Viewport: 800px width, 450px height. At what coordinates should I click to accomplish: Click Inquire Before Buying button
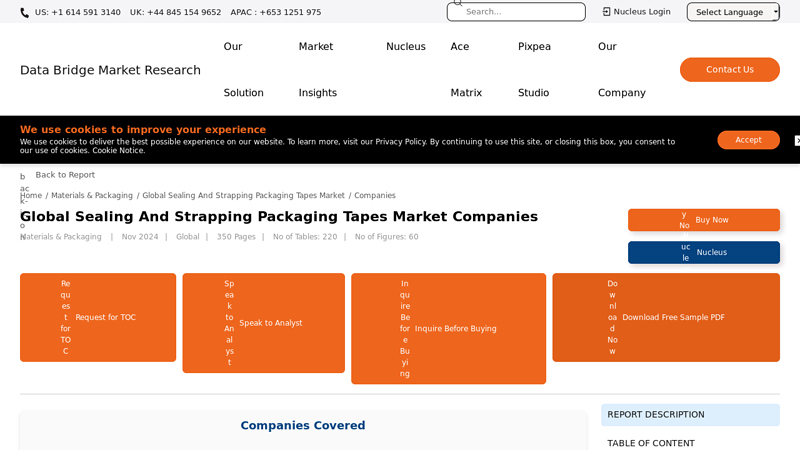click(448, 329)
